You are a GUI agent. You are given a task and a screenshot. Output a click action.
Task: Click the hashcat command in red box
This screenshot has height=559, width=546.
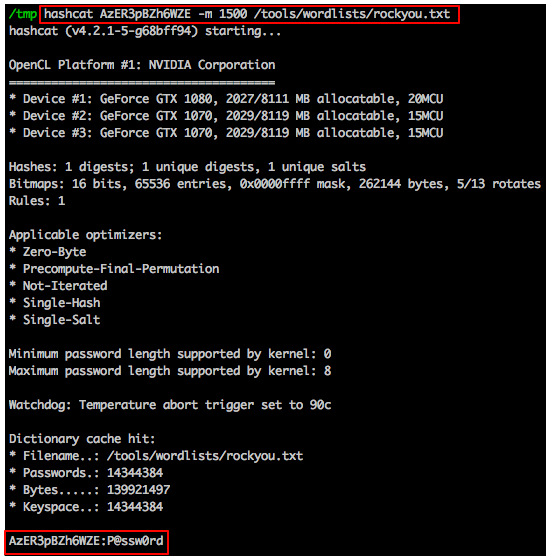point(249,15)
